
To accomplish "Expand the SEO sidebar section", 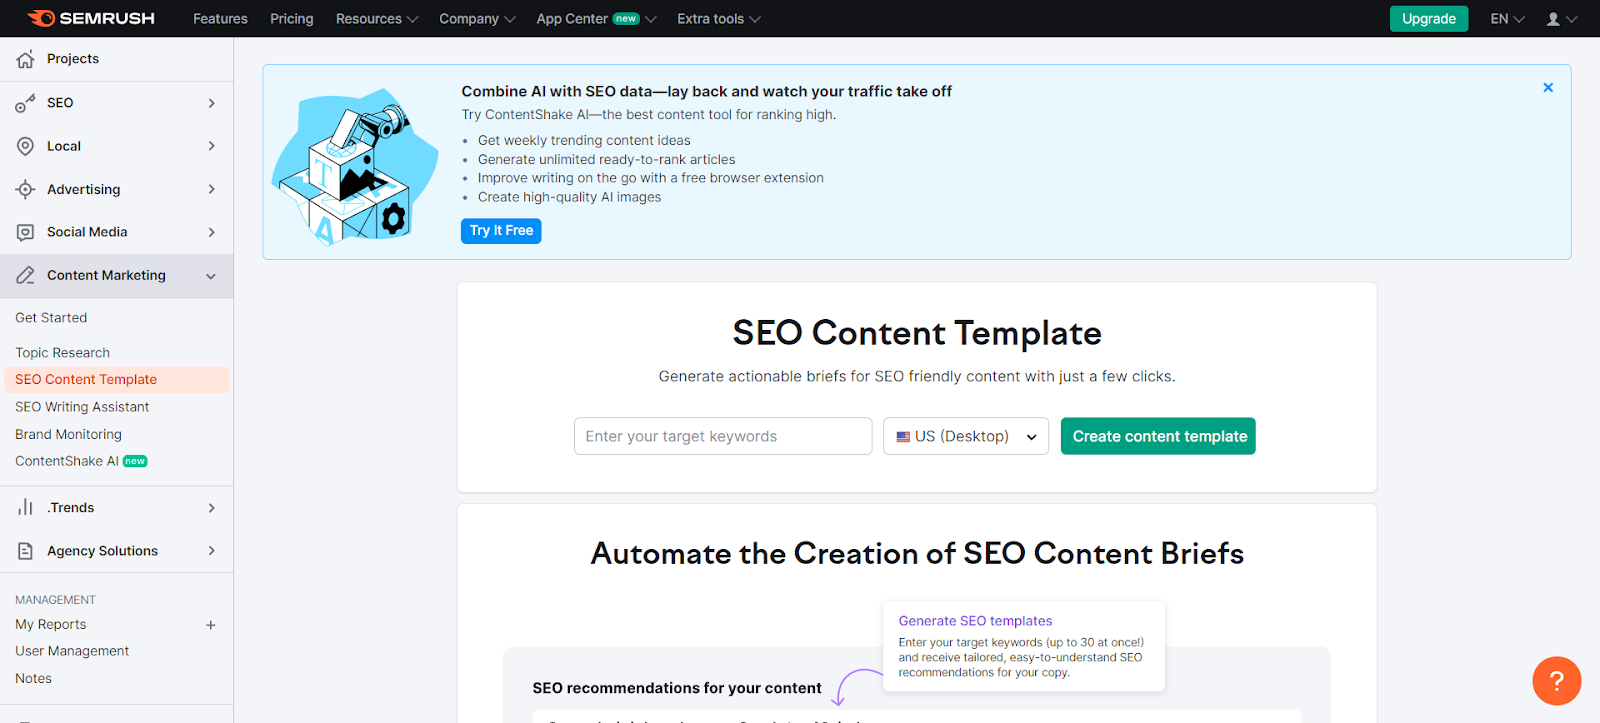I will click(x=211, y=103).
